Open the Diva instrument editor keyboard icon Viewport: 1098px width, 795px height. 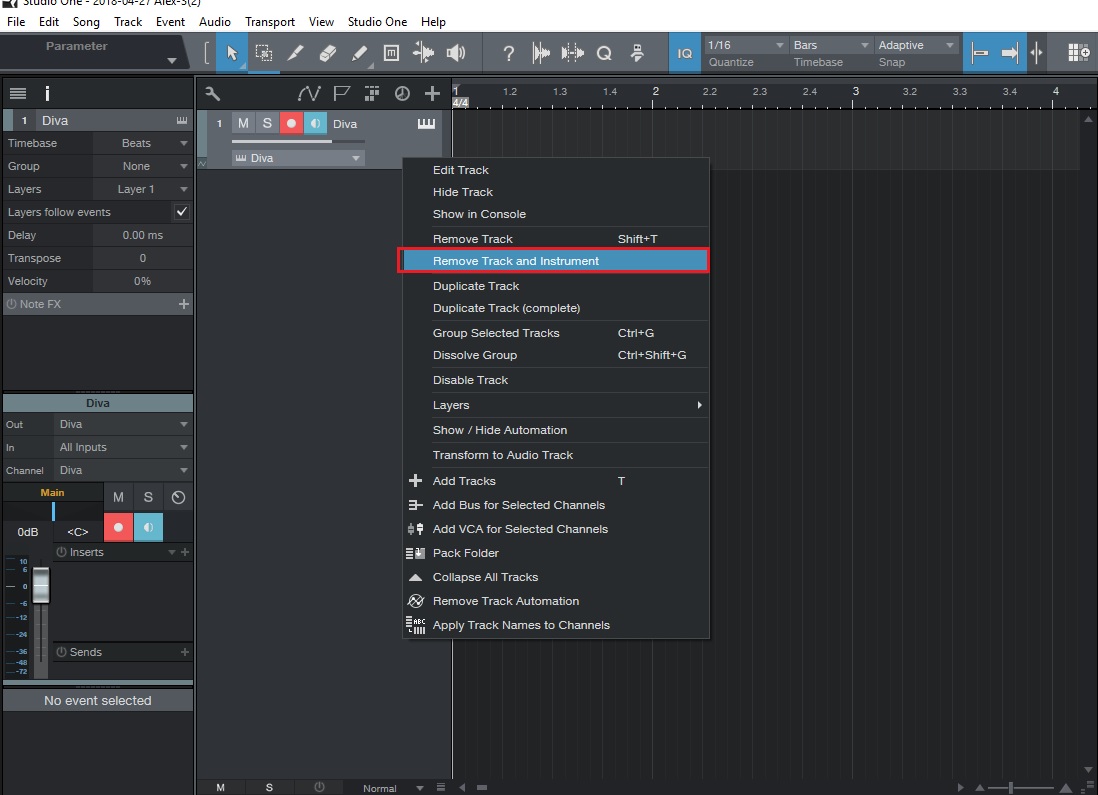426,124
